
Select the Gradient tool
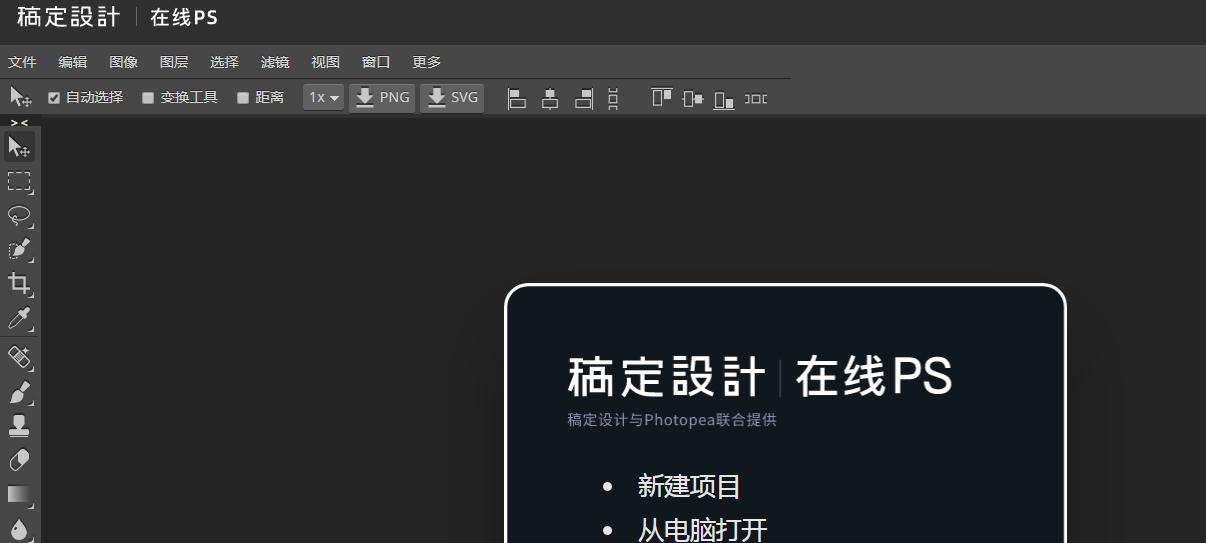tap(19, 494)
